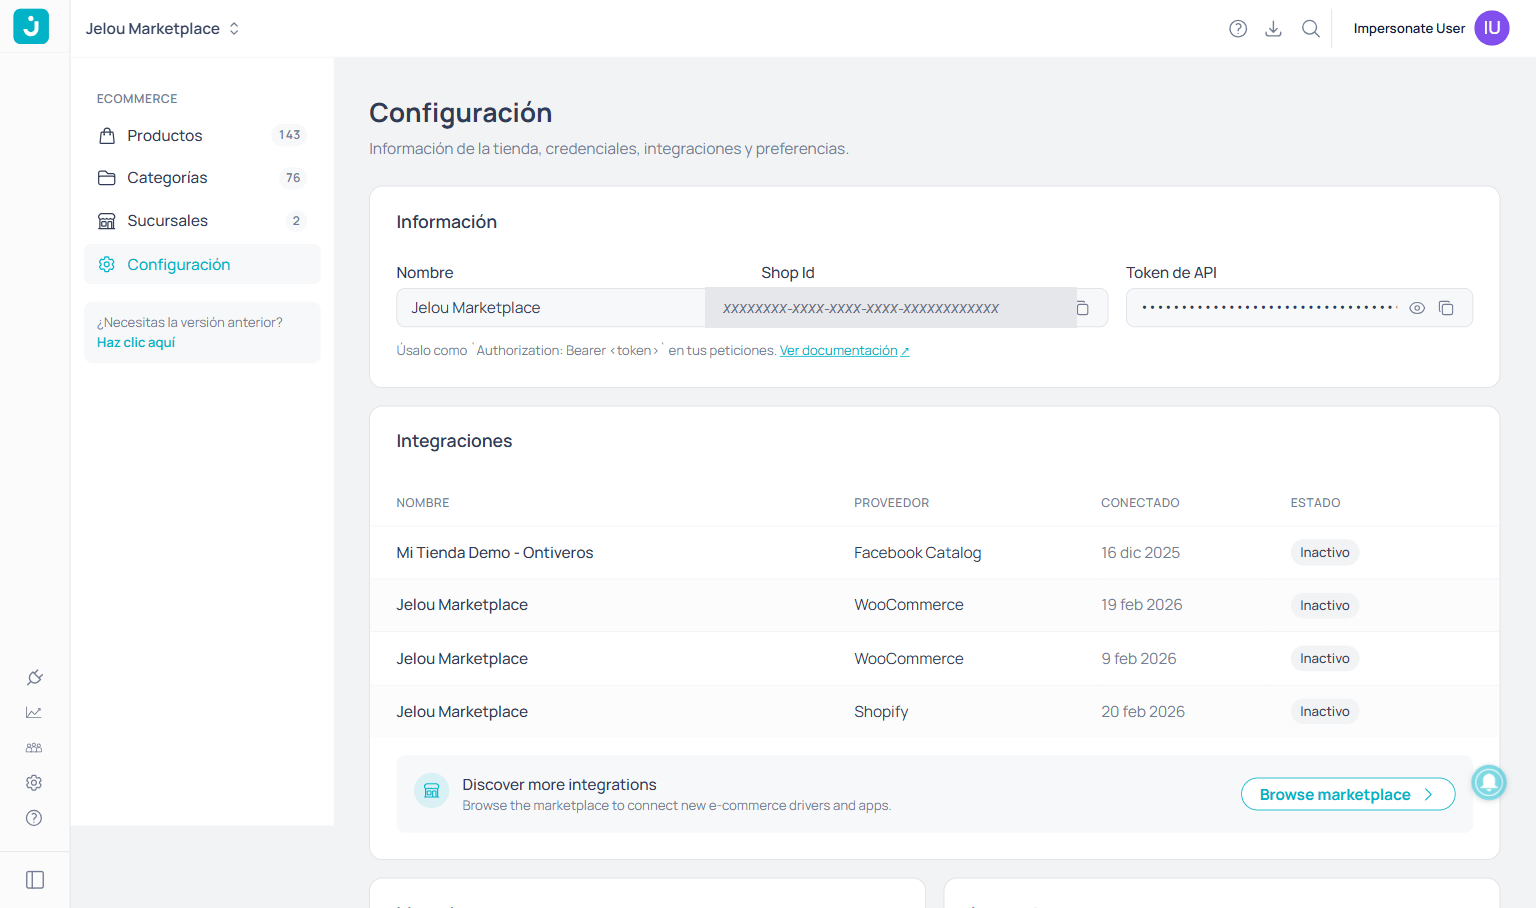Click the '20 feb 2026' connected date
Viewport: 1536px width, 908px height.
[1143, 712]
